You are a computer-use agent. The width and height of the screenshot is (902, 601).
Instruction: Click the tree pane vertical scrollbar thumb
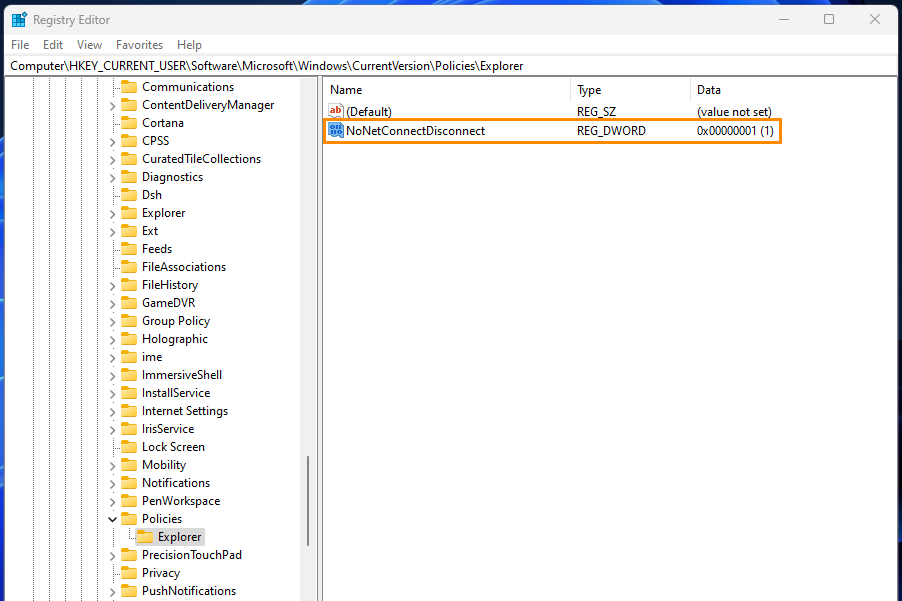click(x=308, y=500)
